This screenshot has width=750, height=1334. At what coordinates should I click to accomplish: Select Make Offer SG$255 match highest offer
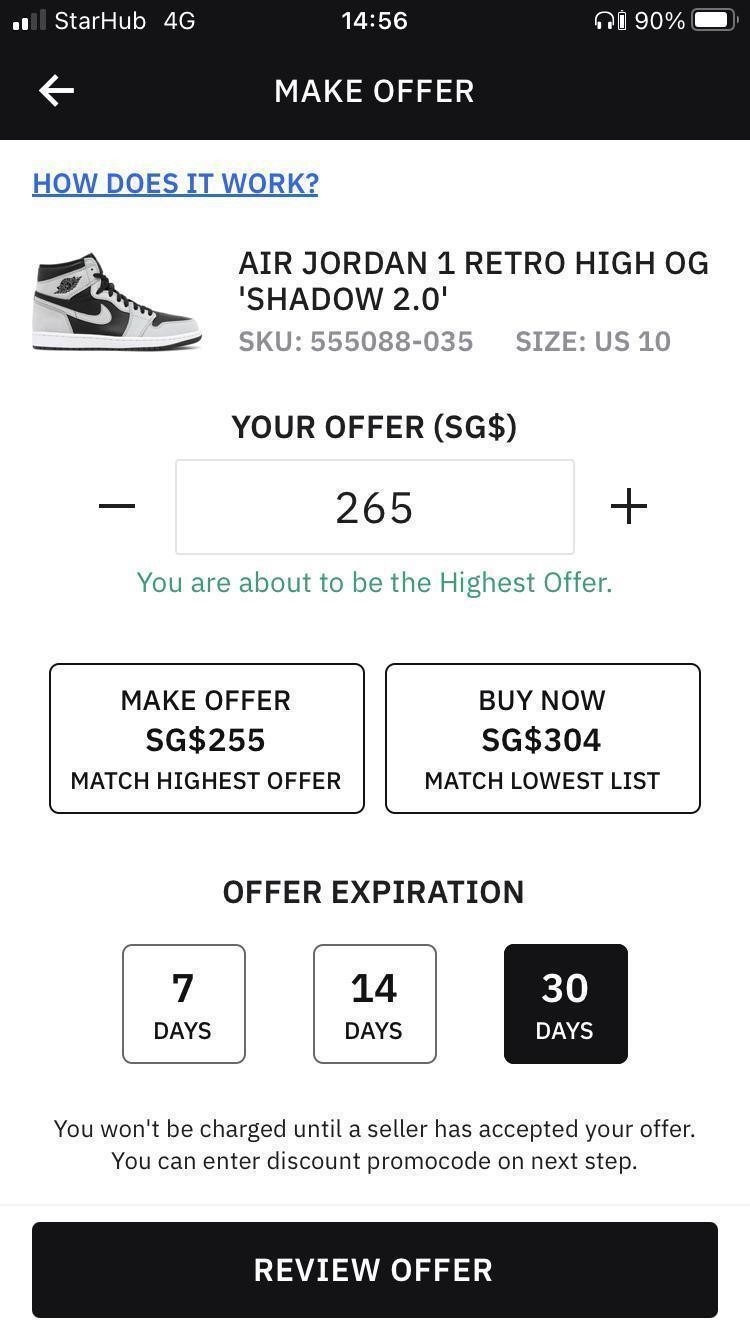[x=206, y=739]
